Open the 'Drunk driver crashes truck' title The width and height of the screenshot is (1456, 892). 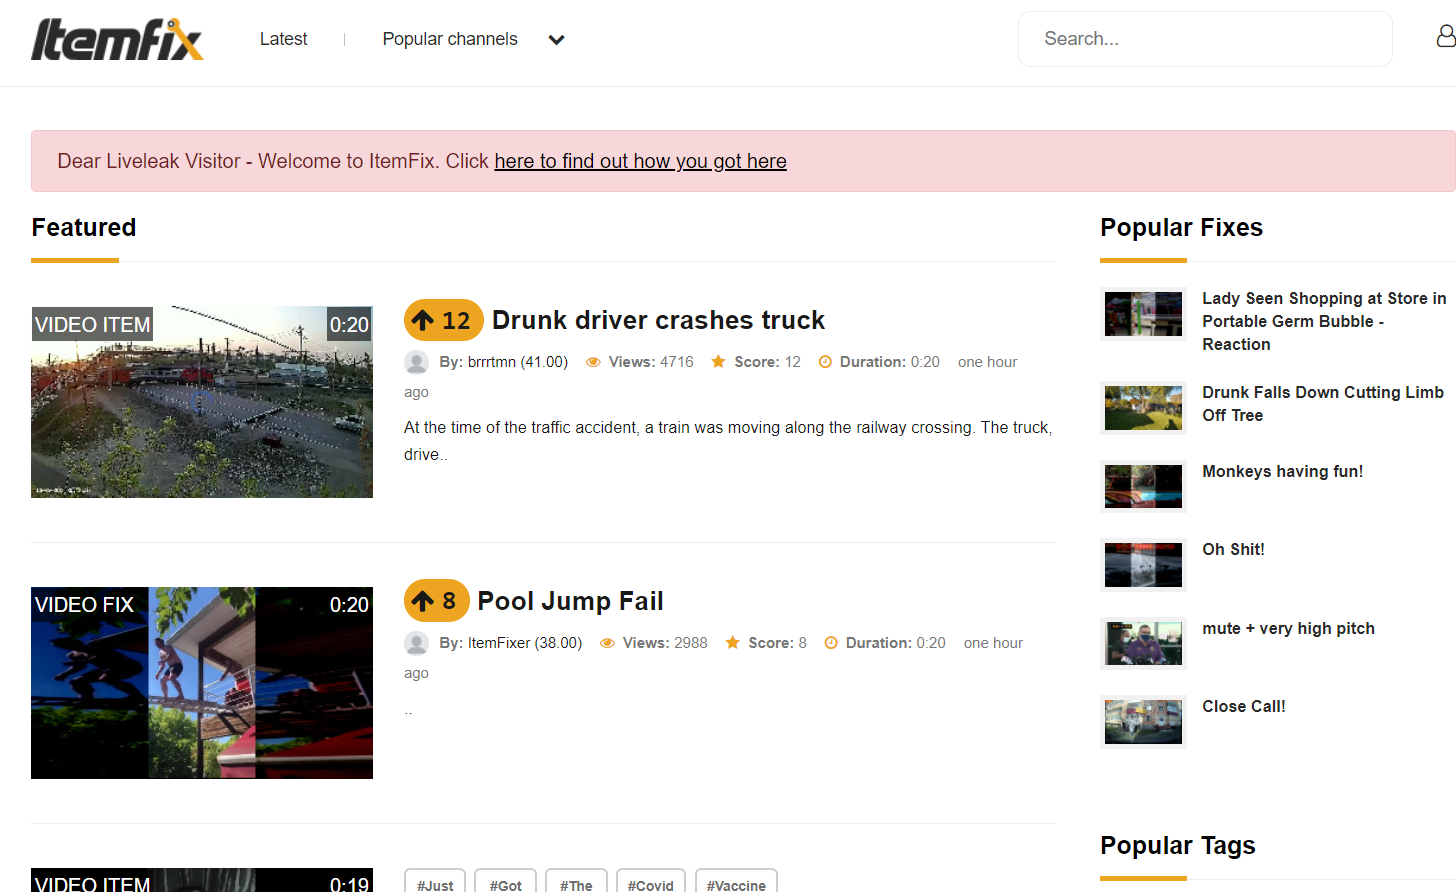pyautogui.click(x=658, y=320)
